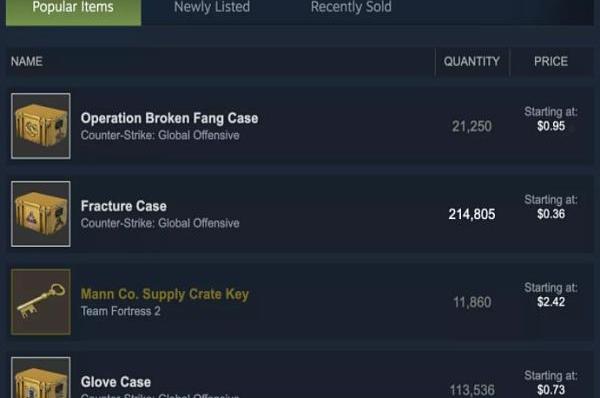
Task: Sort listings by the PRICE column
Action: [551, 62]
